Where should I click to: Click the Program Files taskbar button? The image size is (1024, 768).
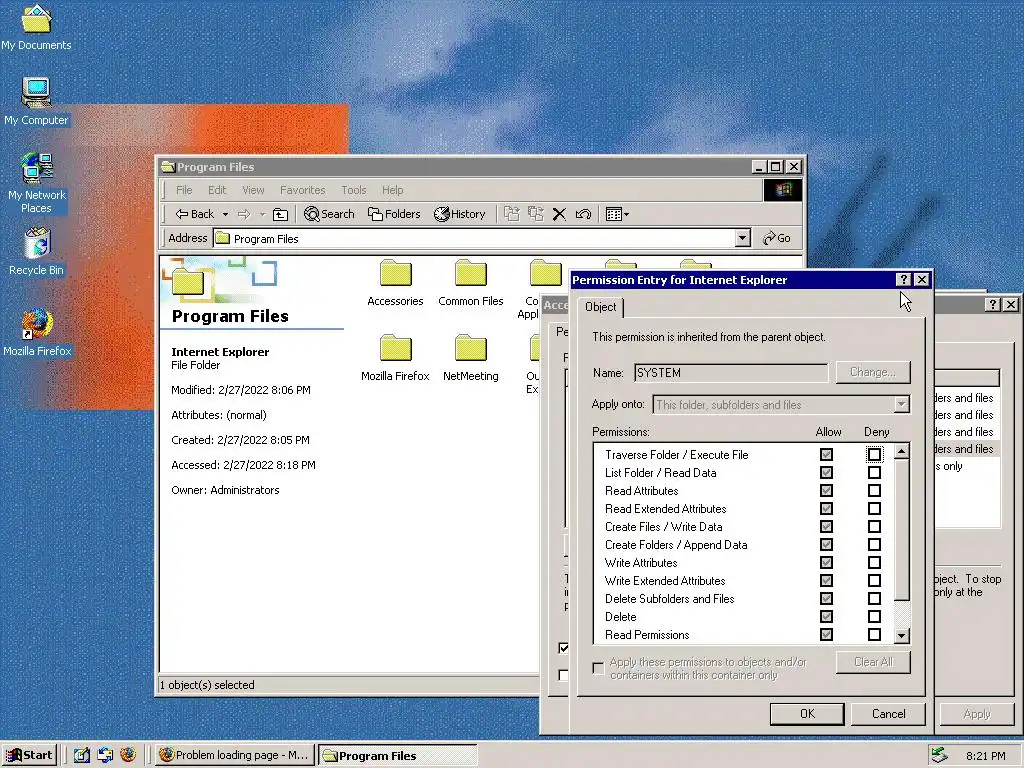(398, 756)
